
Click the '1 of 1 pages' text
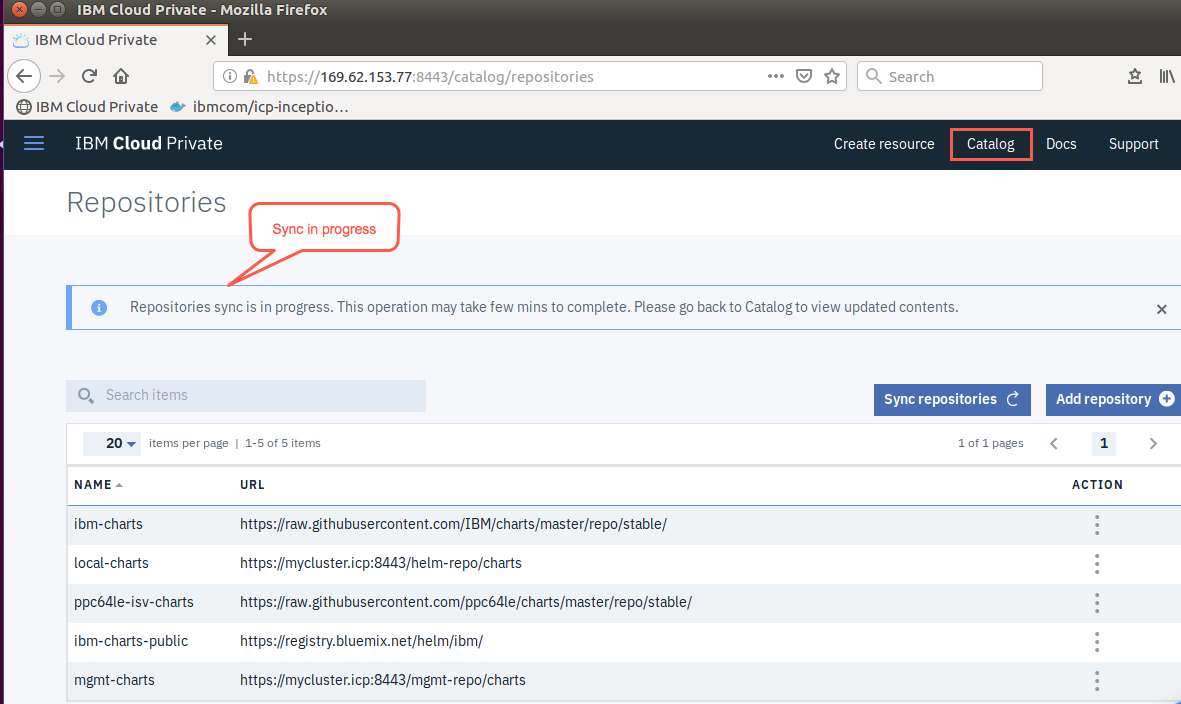(990, 443)
